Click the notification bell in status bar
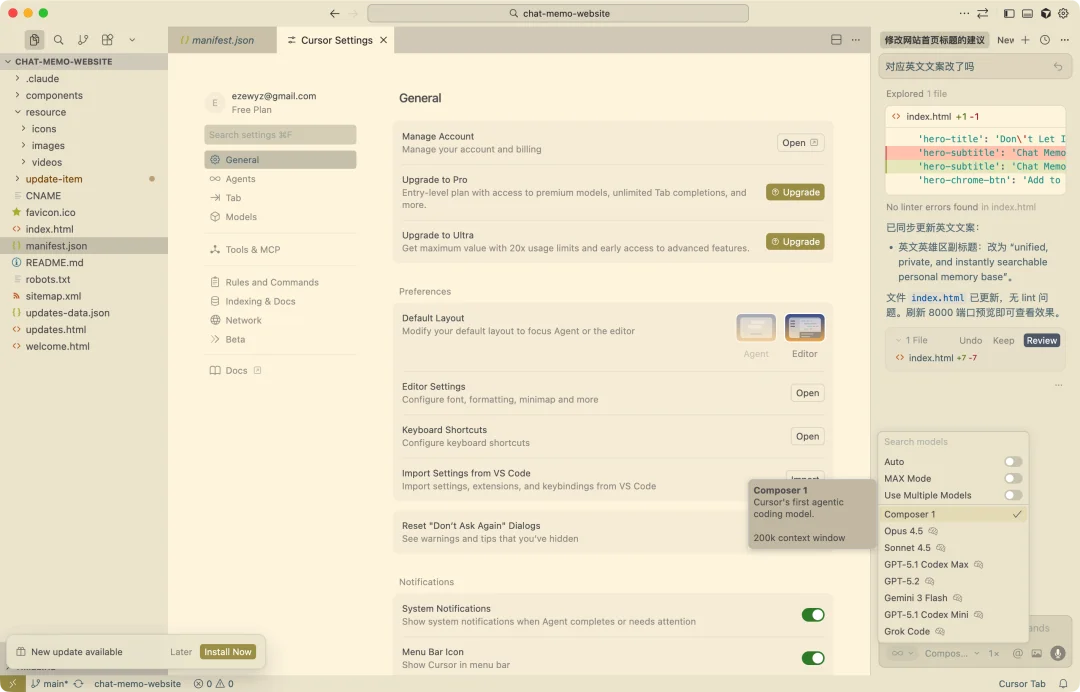 [x=1063, y=684]
